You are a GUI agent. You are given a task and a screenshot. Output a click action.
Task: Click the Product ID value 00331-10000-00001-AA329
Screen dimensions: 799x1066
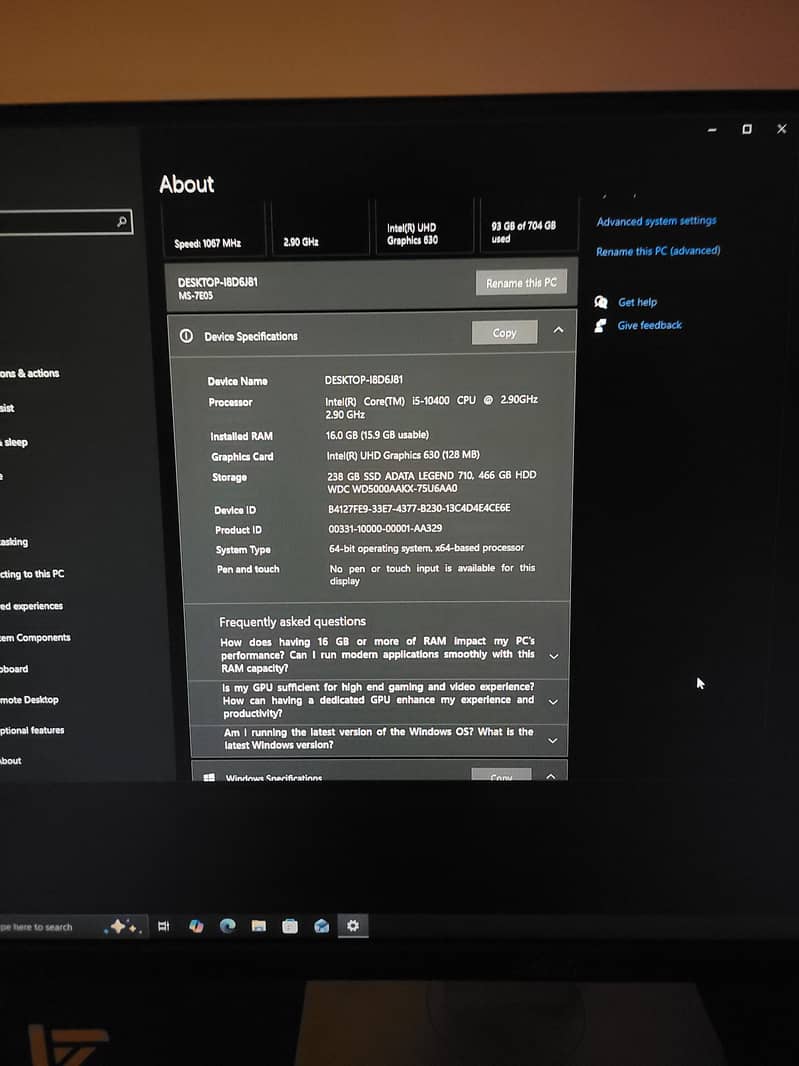point(385,528)
